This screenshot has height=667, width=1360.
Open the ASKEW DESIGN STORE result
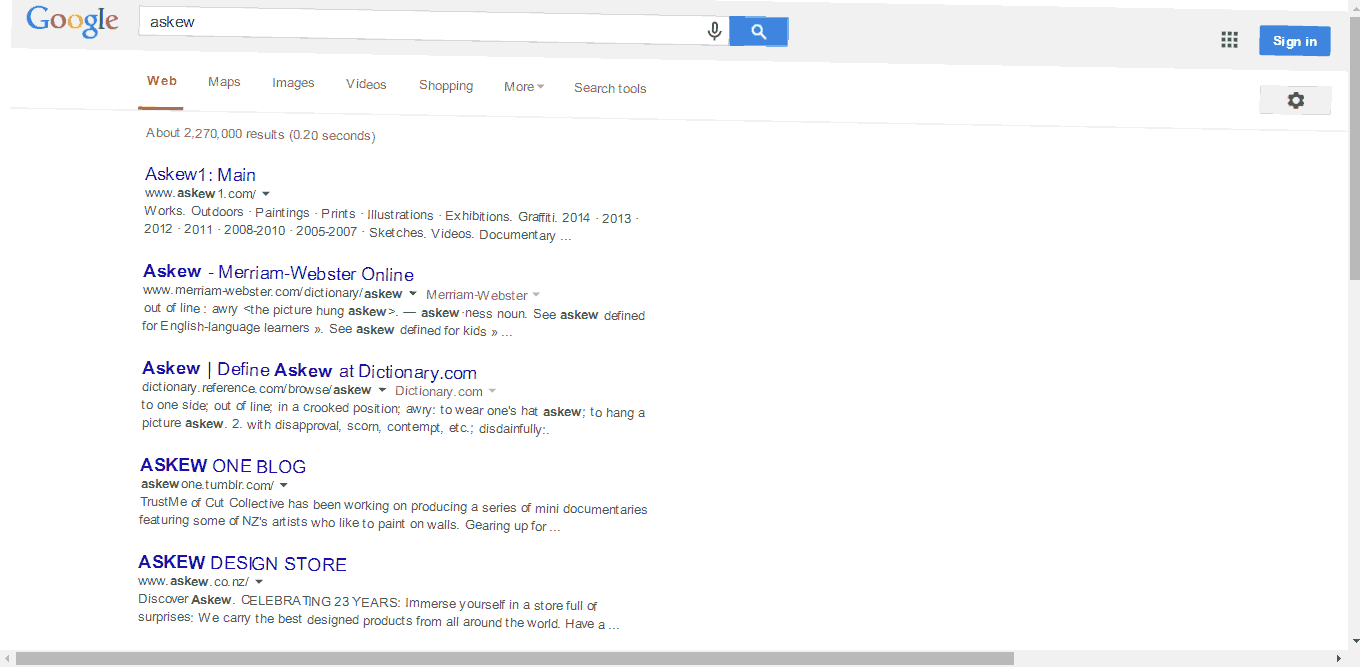click(242, 564)
